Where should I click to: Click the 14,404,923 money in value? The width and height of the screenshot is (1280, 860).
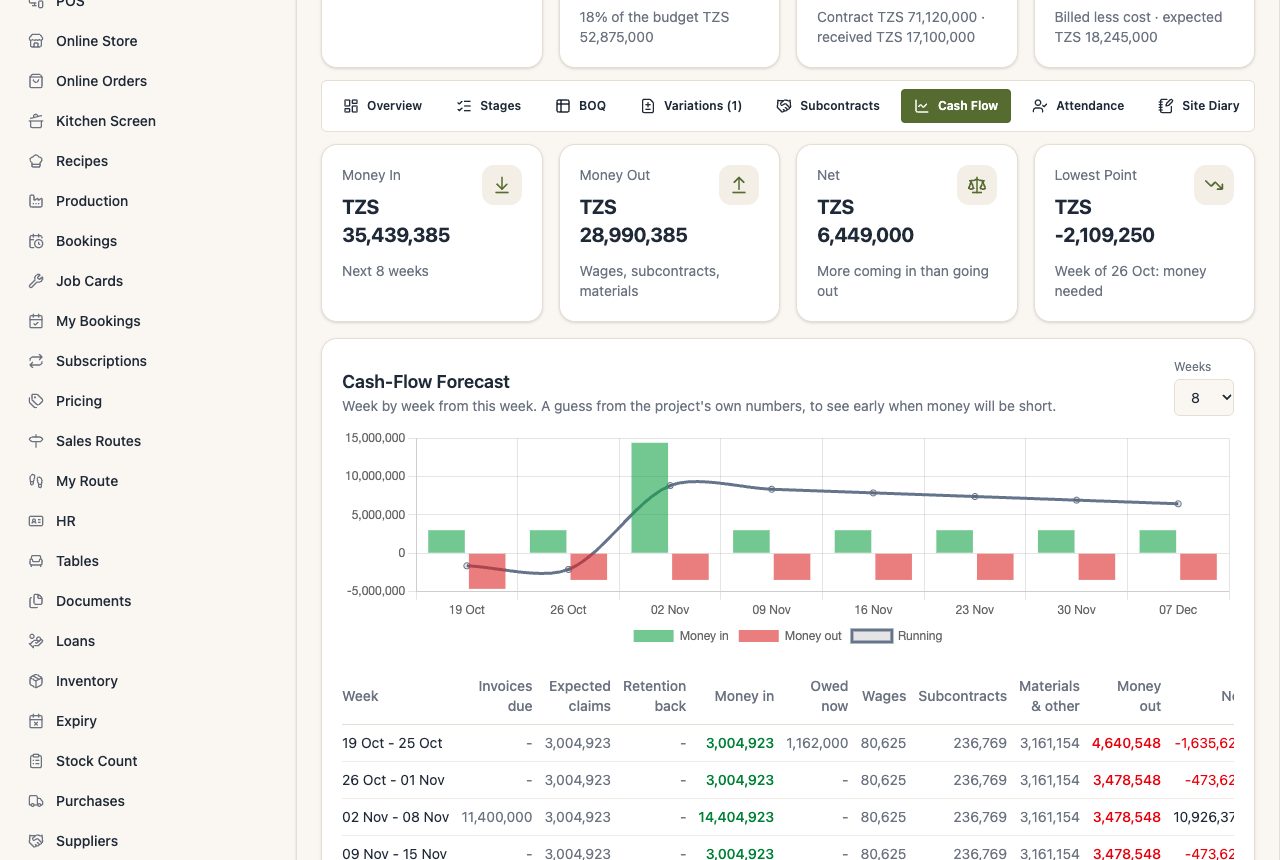point(736,817)
